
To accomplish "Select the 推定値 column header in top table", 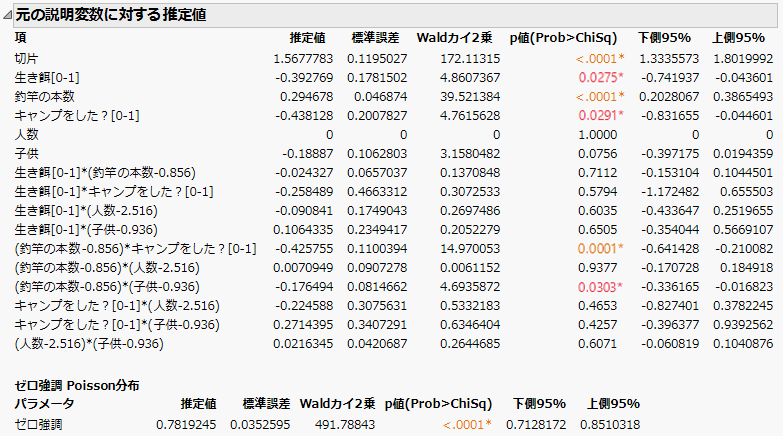I will (x=308, y=37).
